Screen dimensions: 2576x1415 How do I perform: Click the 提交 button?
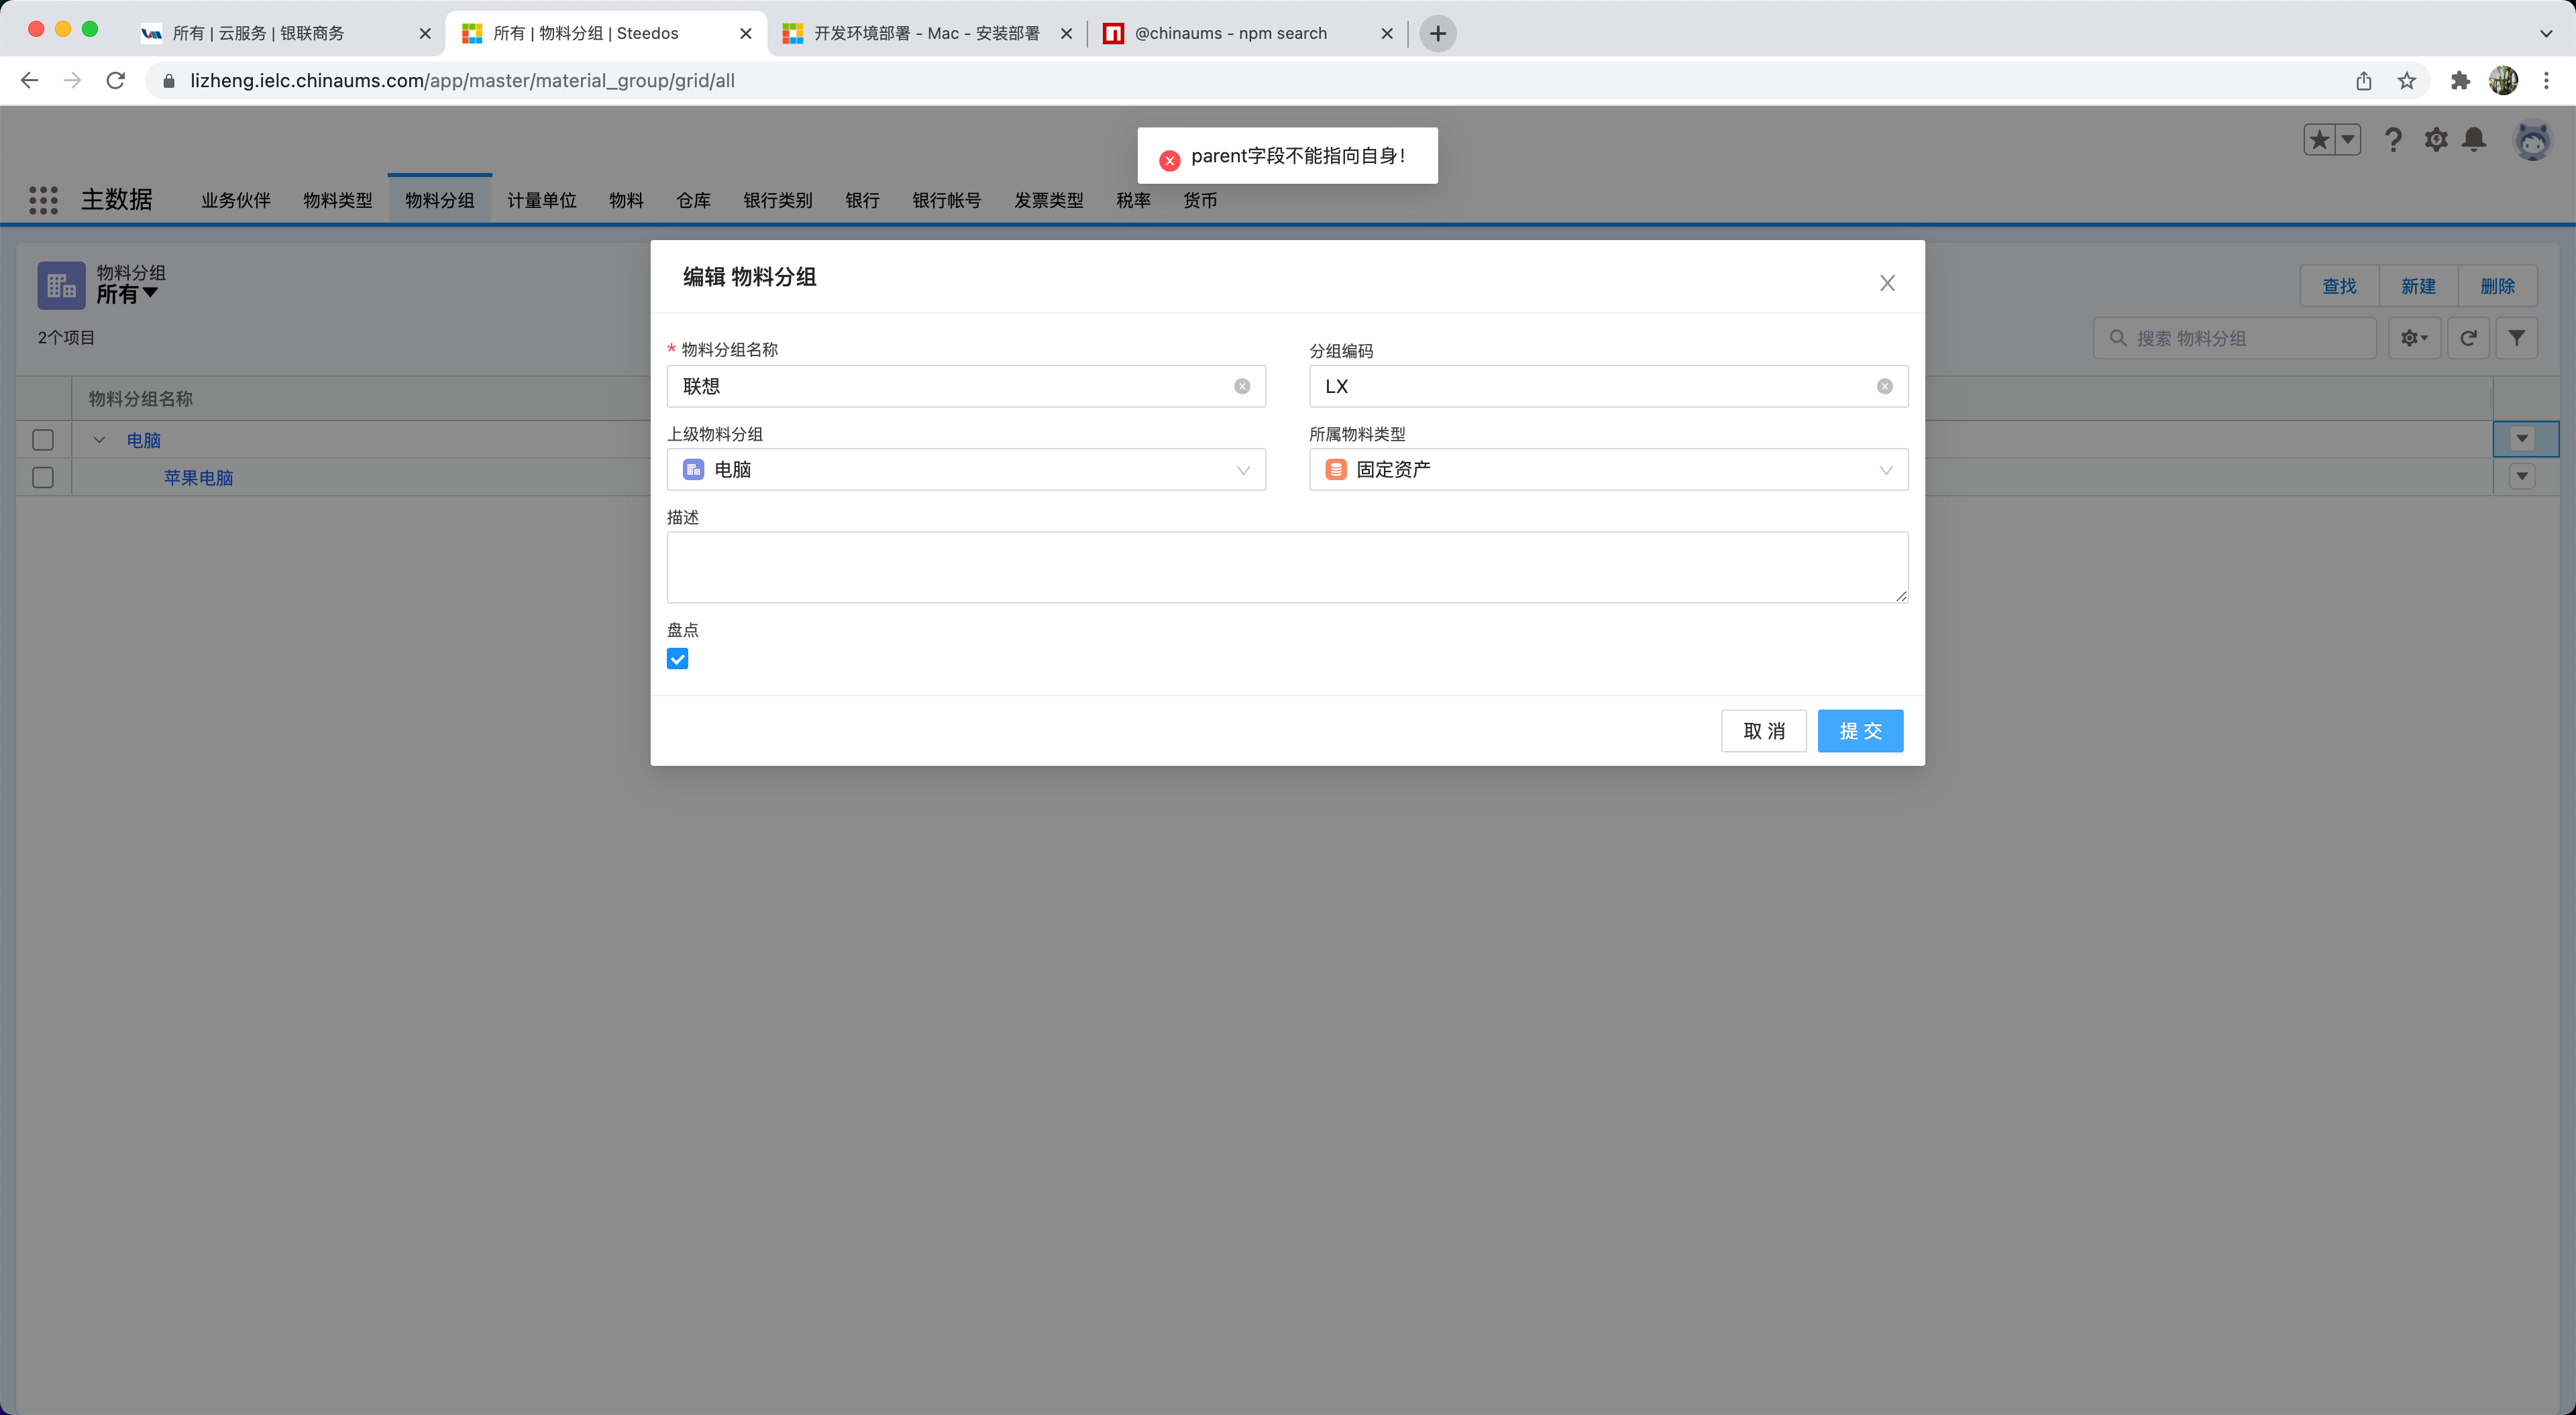(1860, 731)
